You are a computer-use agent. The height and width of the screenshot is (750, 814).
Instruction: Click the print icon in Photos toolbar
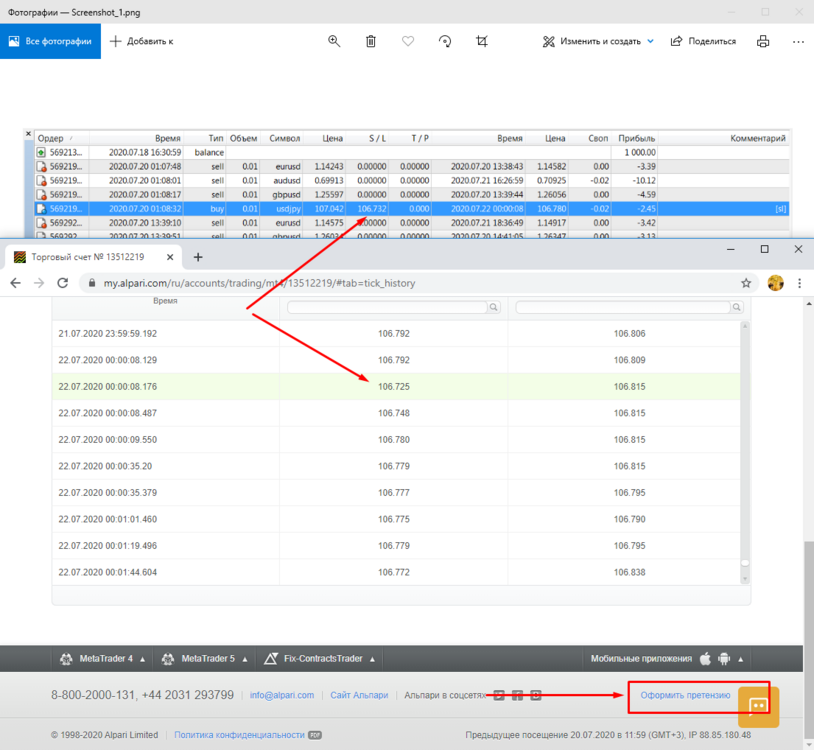(763, 41)
